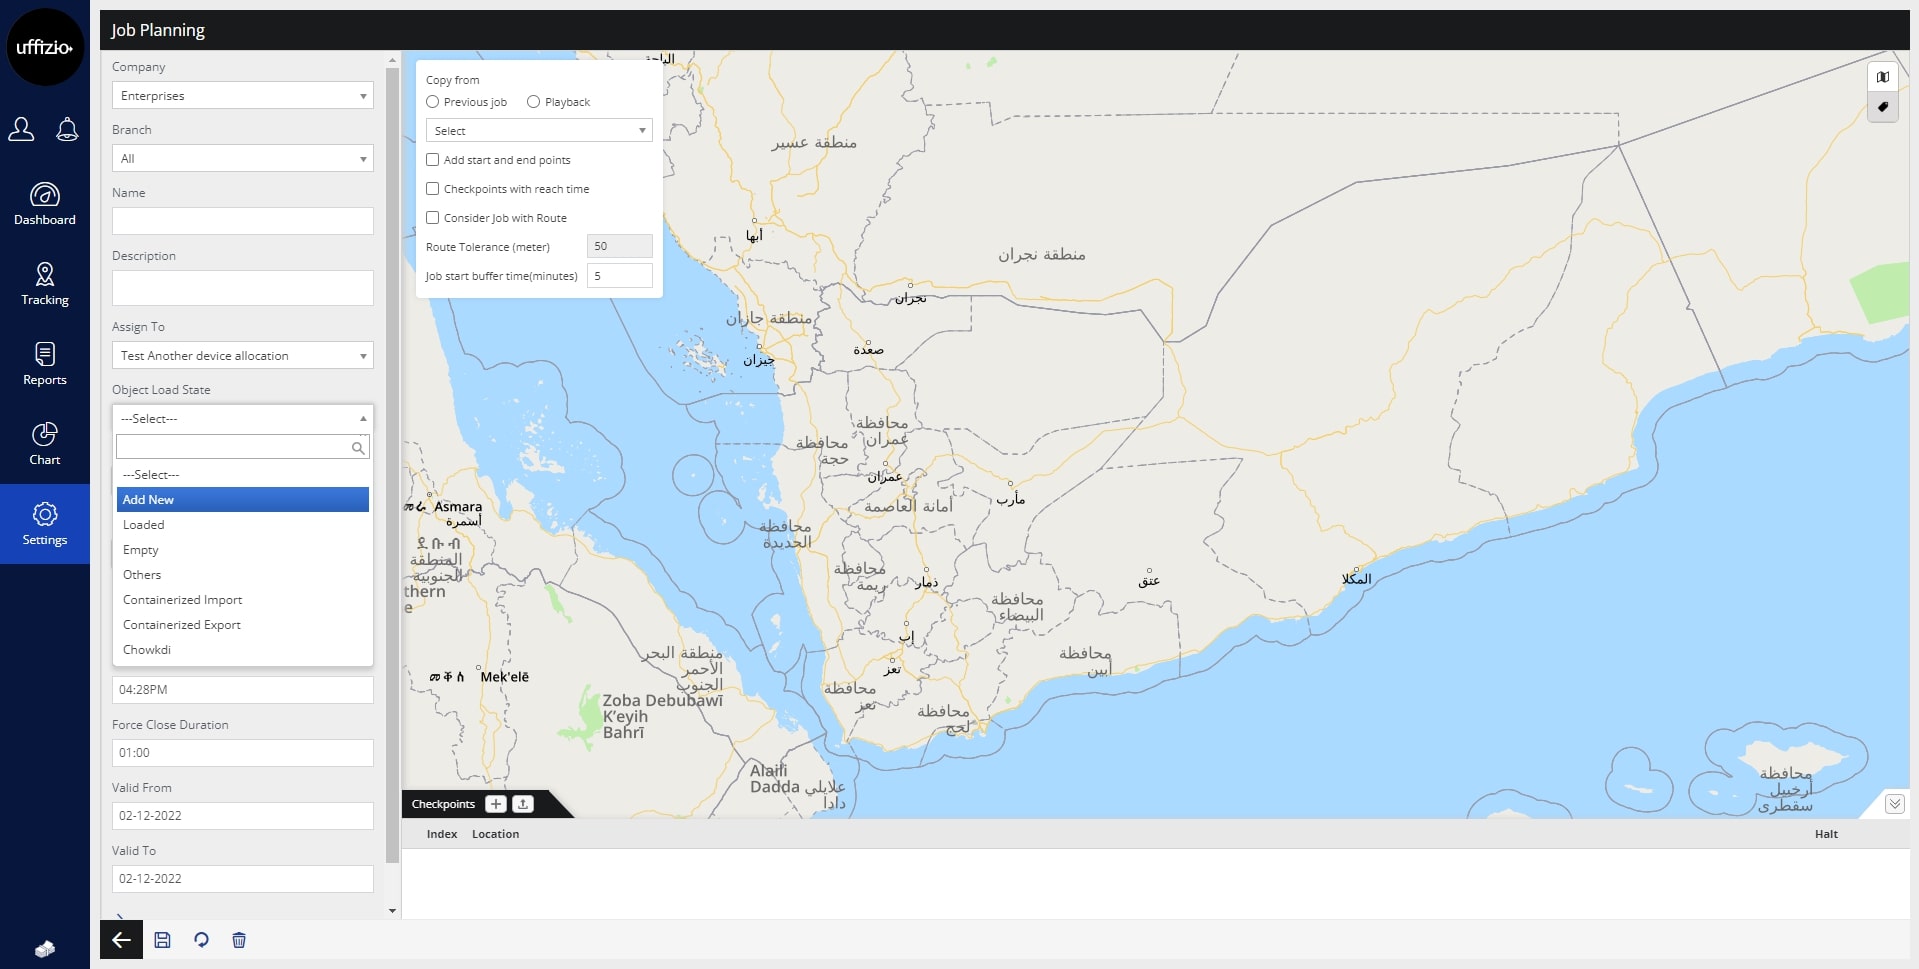Click the save job floppy disk icon
This screenshot has width=1919, height=969.
click(162, 940)
